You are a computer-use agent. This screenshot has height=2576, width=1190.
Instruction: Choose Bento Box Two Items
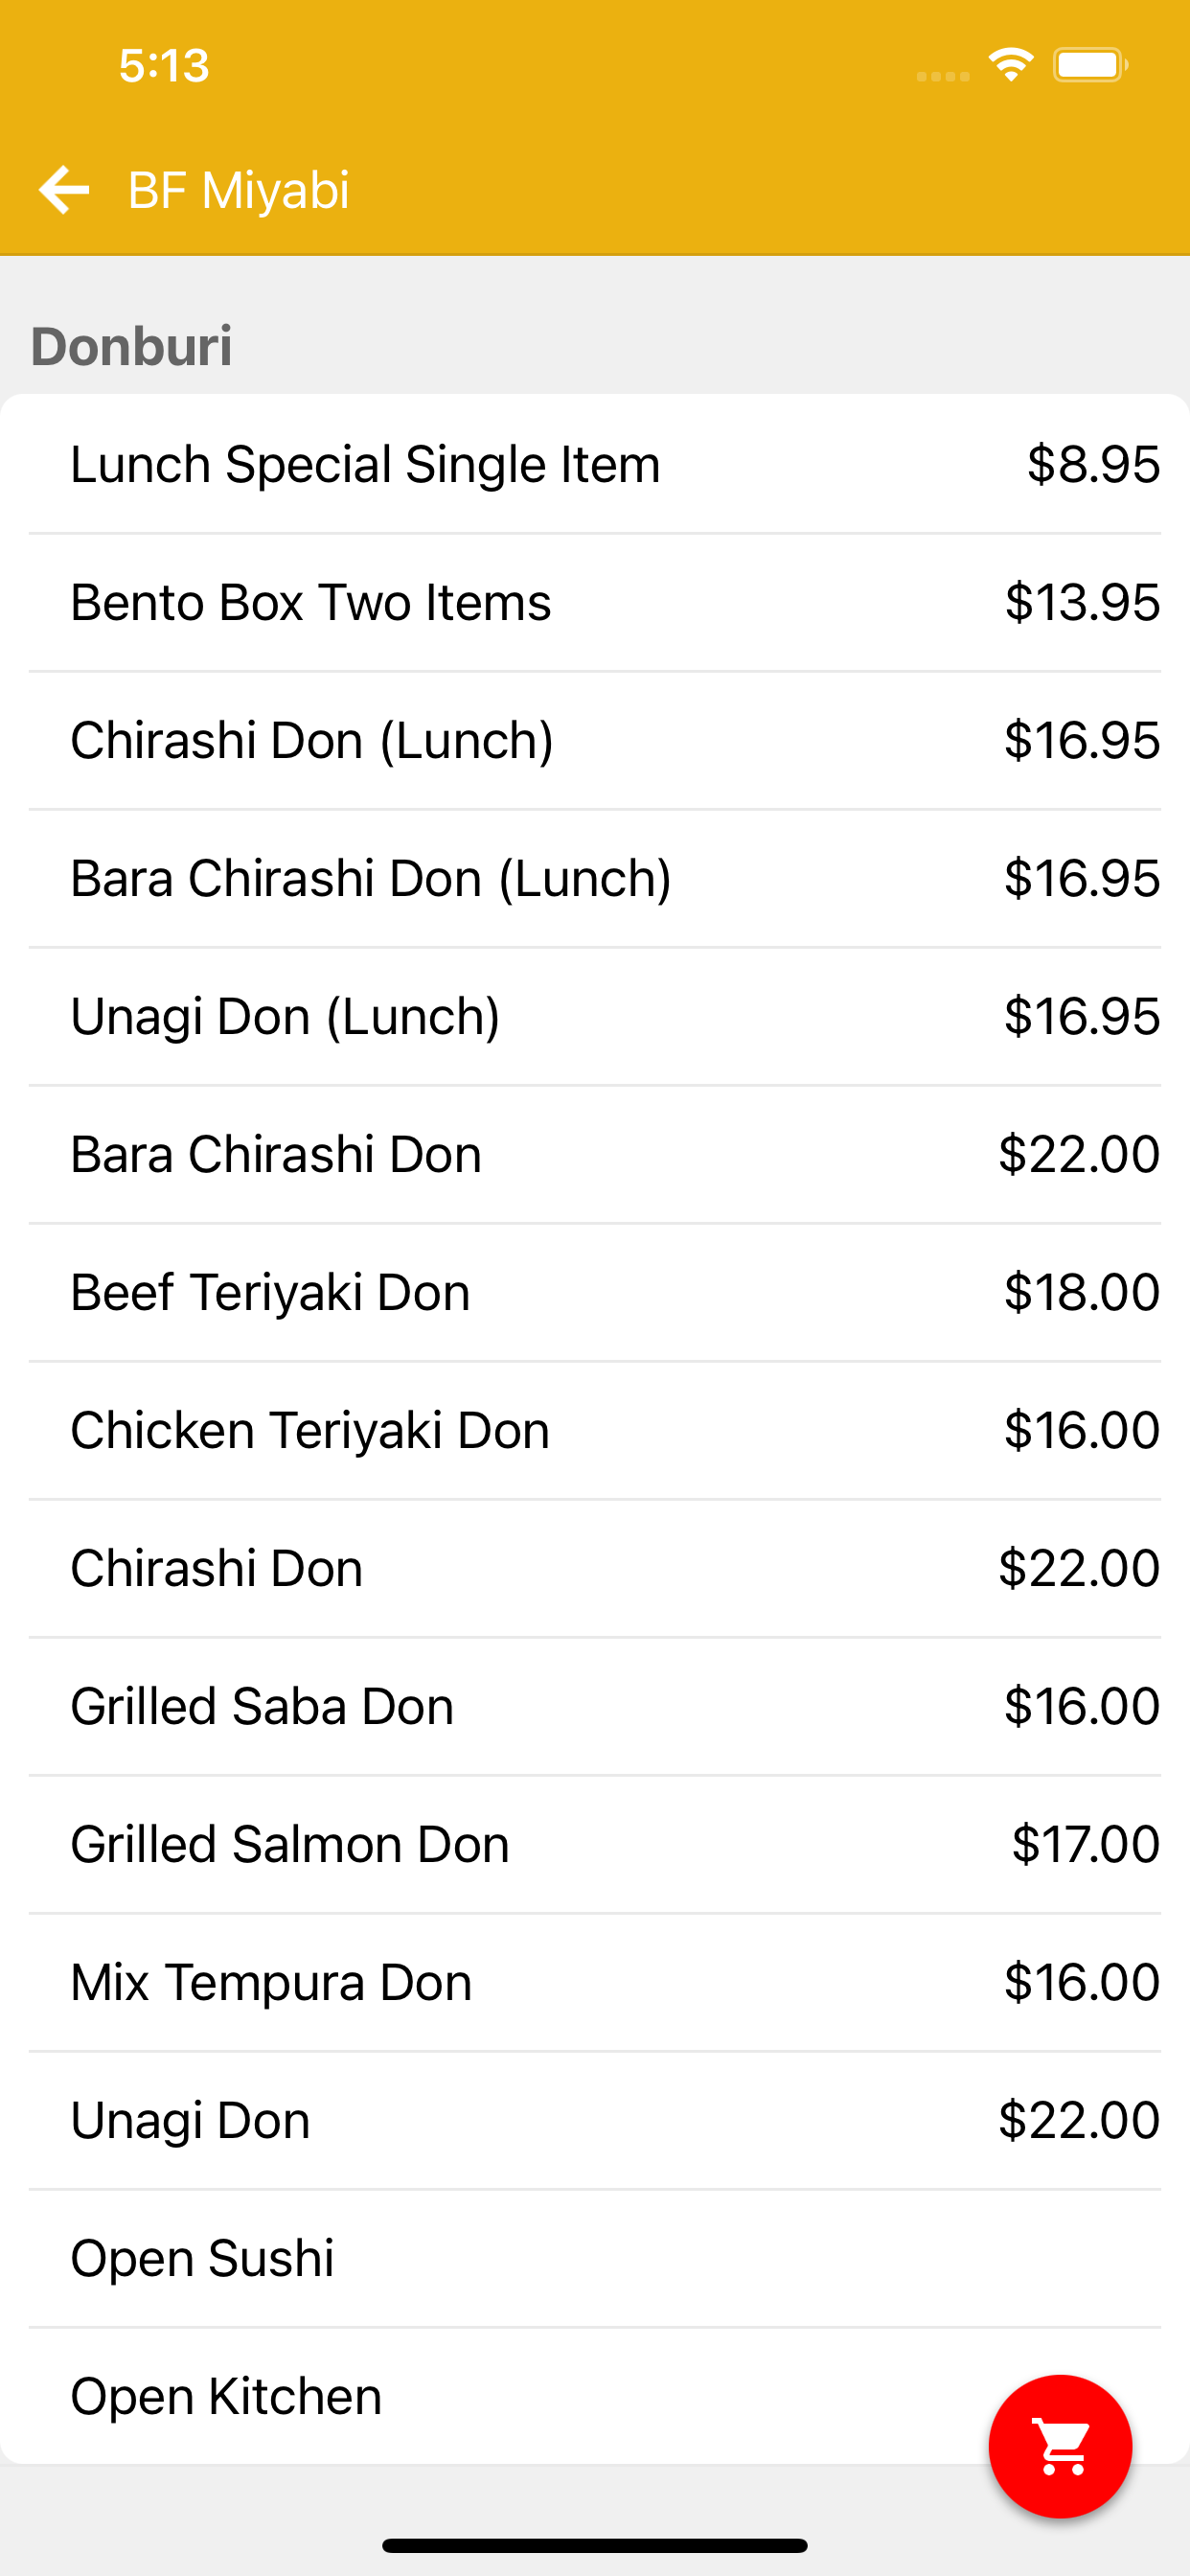(310, 602)
